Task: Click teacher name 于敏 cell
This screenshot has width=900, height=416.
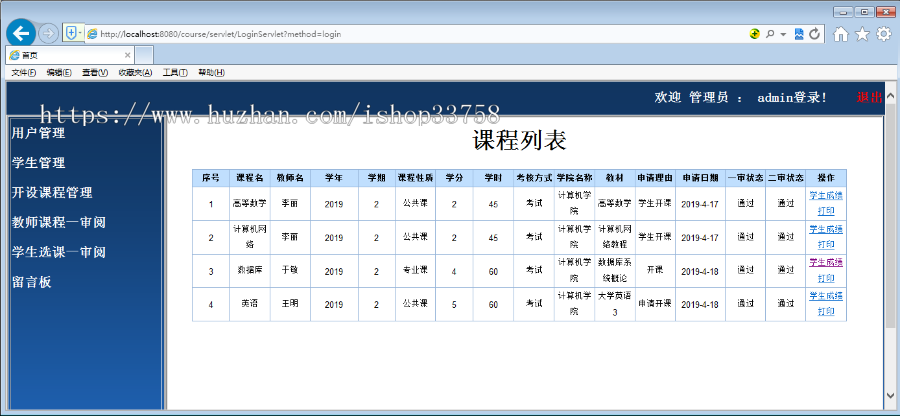Action: tap(290, 271)
